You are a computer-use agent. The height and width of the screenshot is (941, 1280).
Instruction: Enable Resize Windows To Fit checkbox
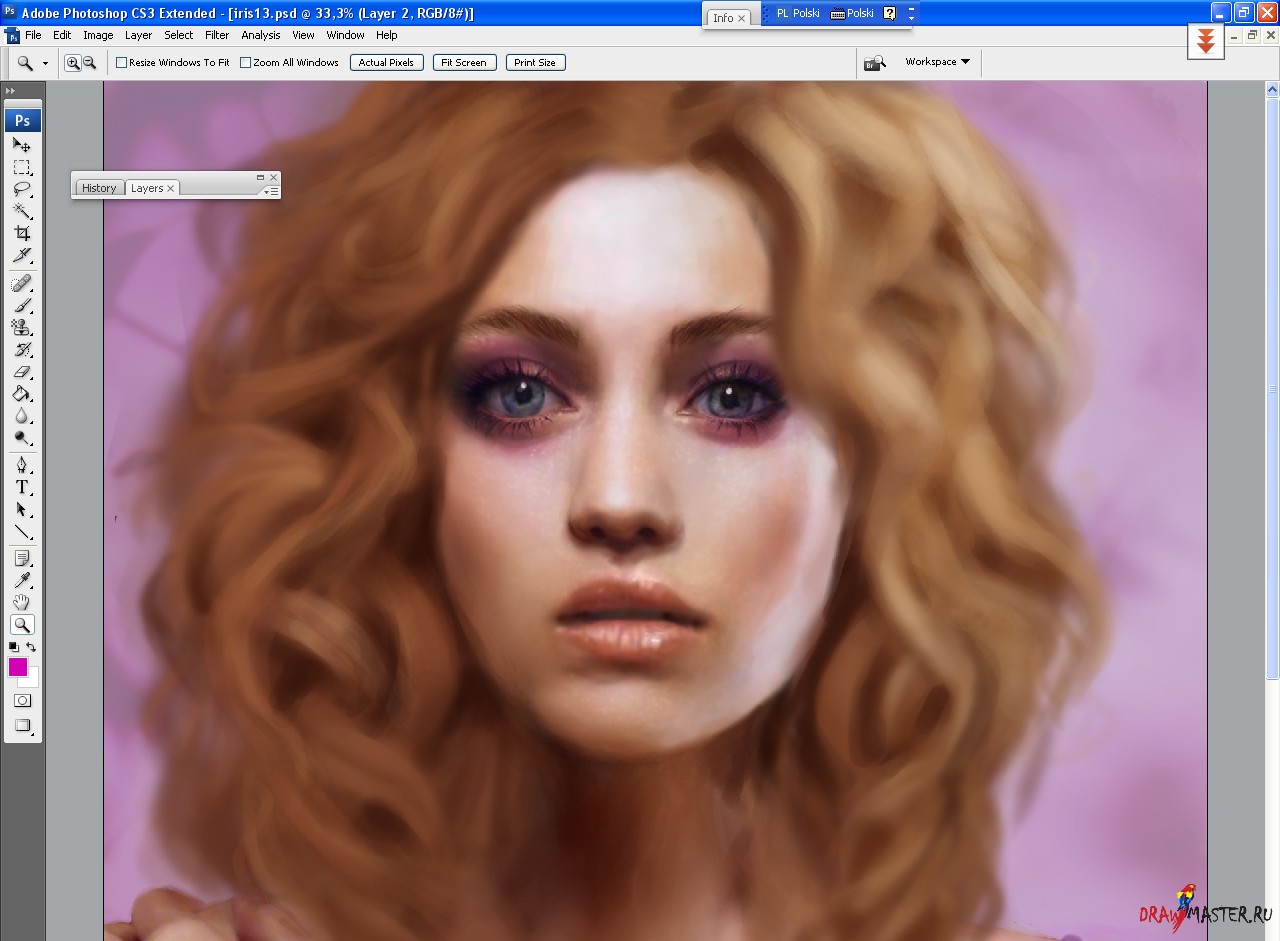121,62
